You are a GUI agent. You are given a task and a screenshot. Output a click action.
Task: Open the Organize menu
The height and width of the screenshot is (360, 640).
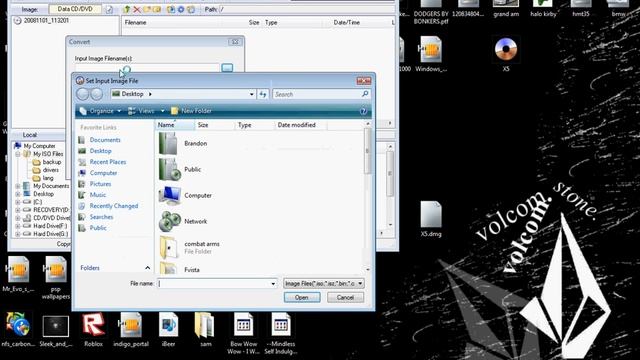tap(100, 111)
